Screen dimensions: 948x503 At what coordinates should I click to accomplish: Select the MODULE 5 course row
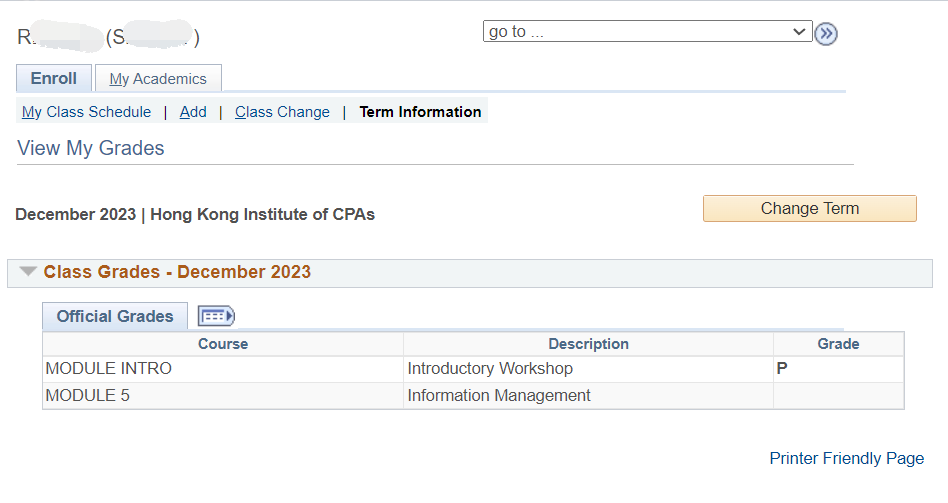[x=473, y=395]
